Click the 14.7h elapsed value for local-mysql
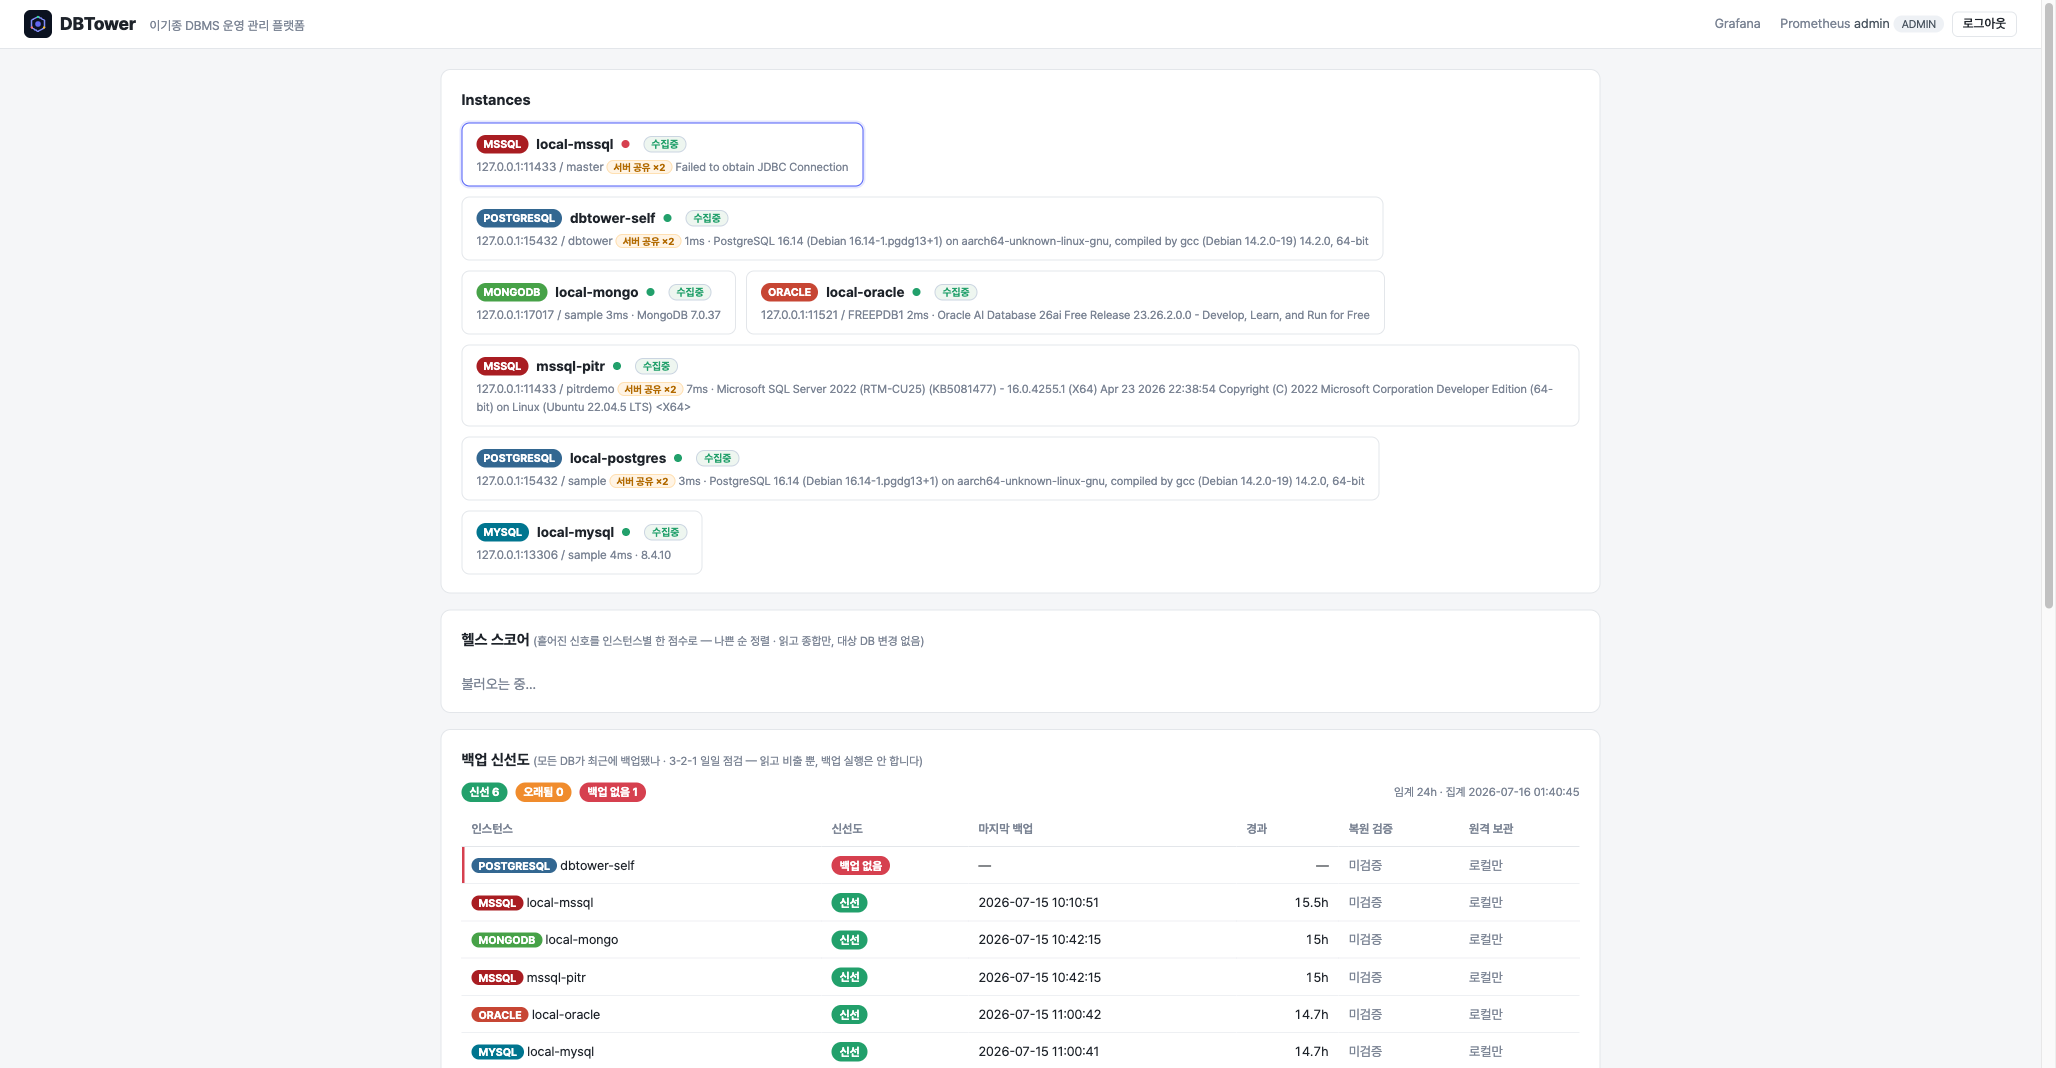 tap(1311, 1052)
